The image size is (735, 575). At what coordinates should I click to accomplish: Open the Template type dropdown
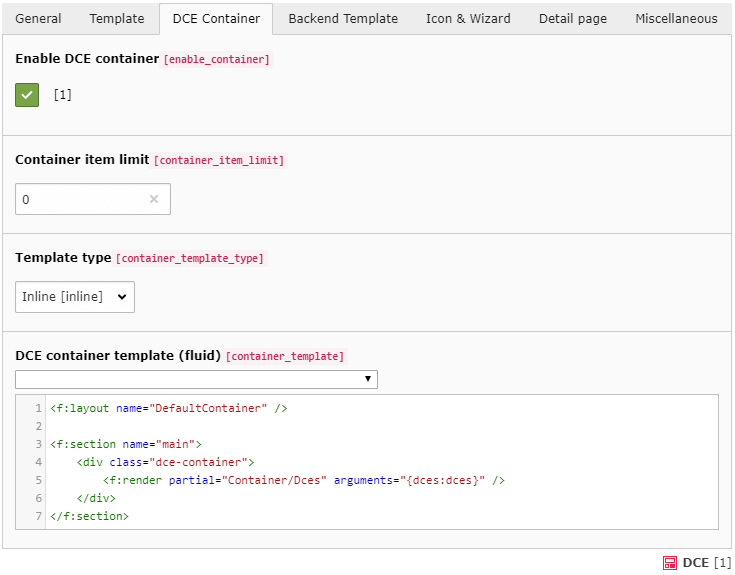click(x=75, y=297)
